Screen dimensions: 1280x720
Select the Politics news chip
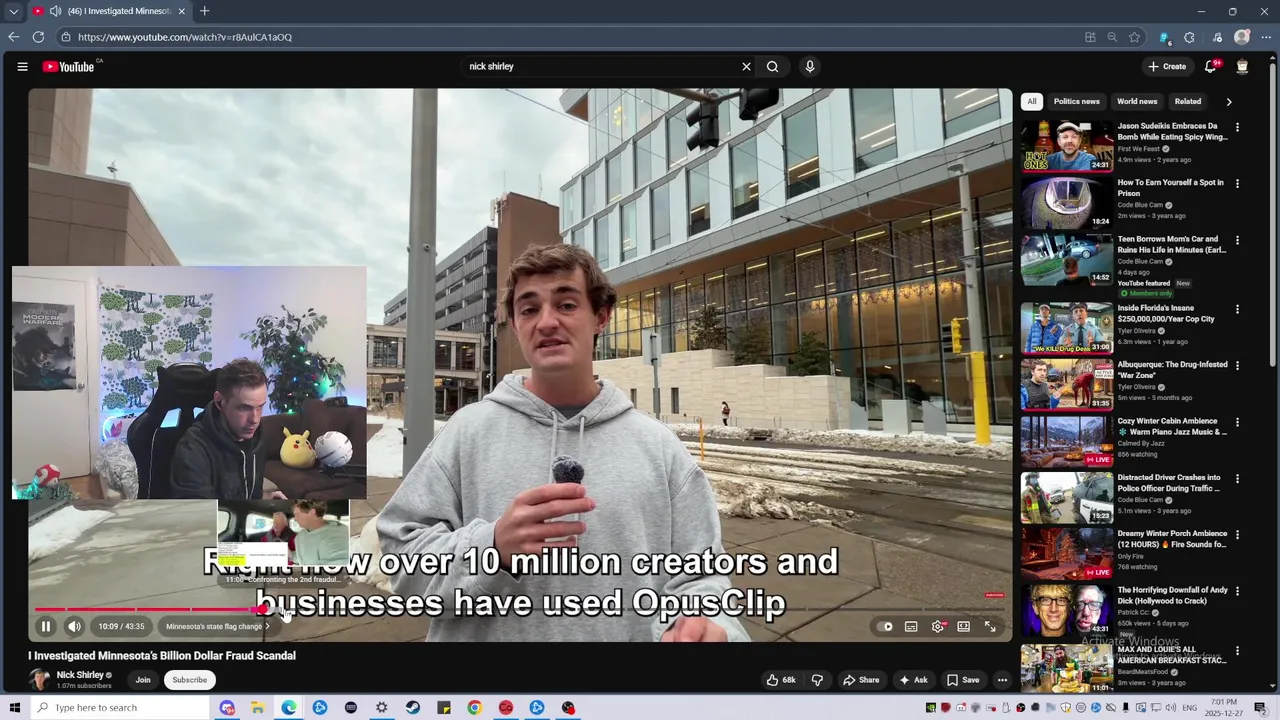[x=1076, y=101]
